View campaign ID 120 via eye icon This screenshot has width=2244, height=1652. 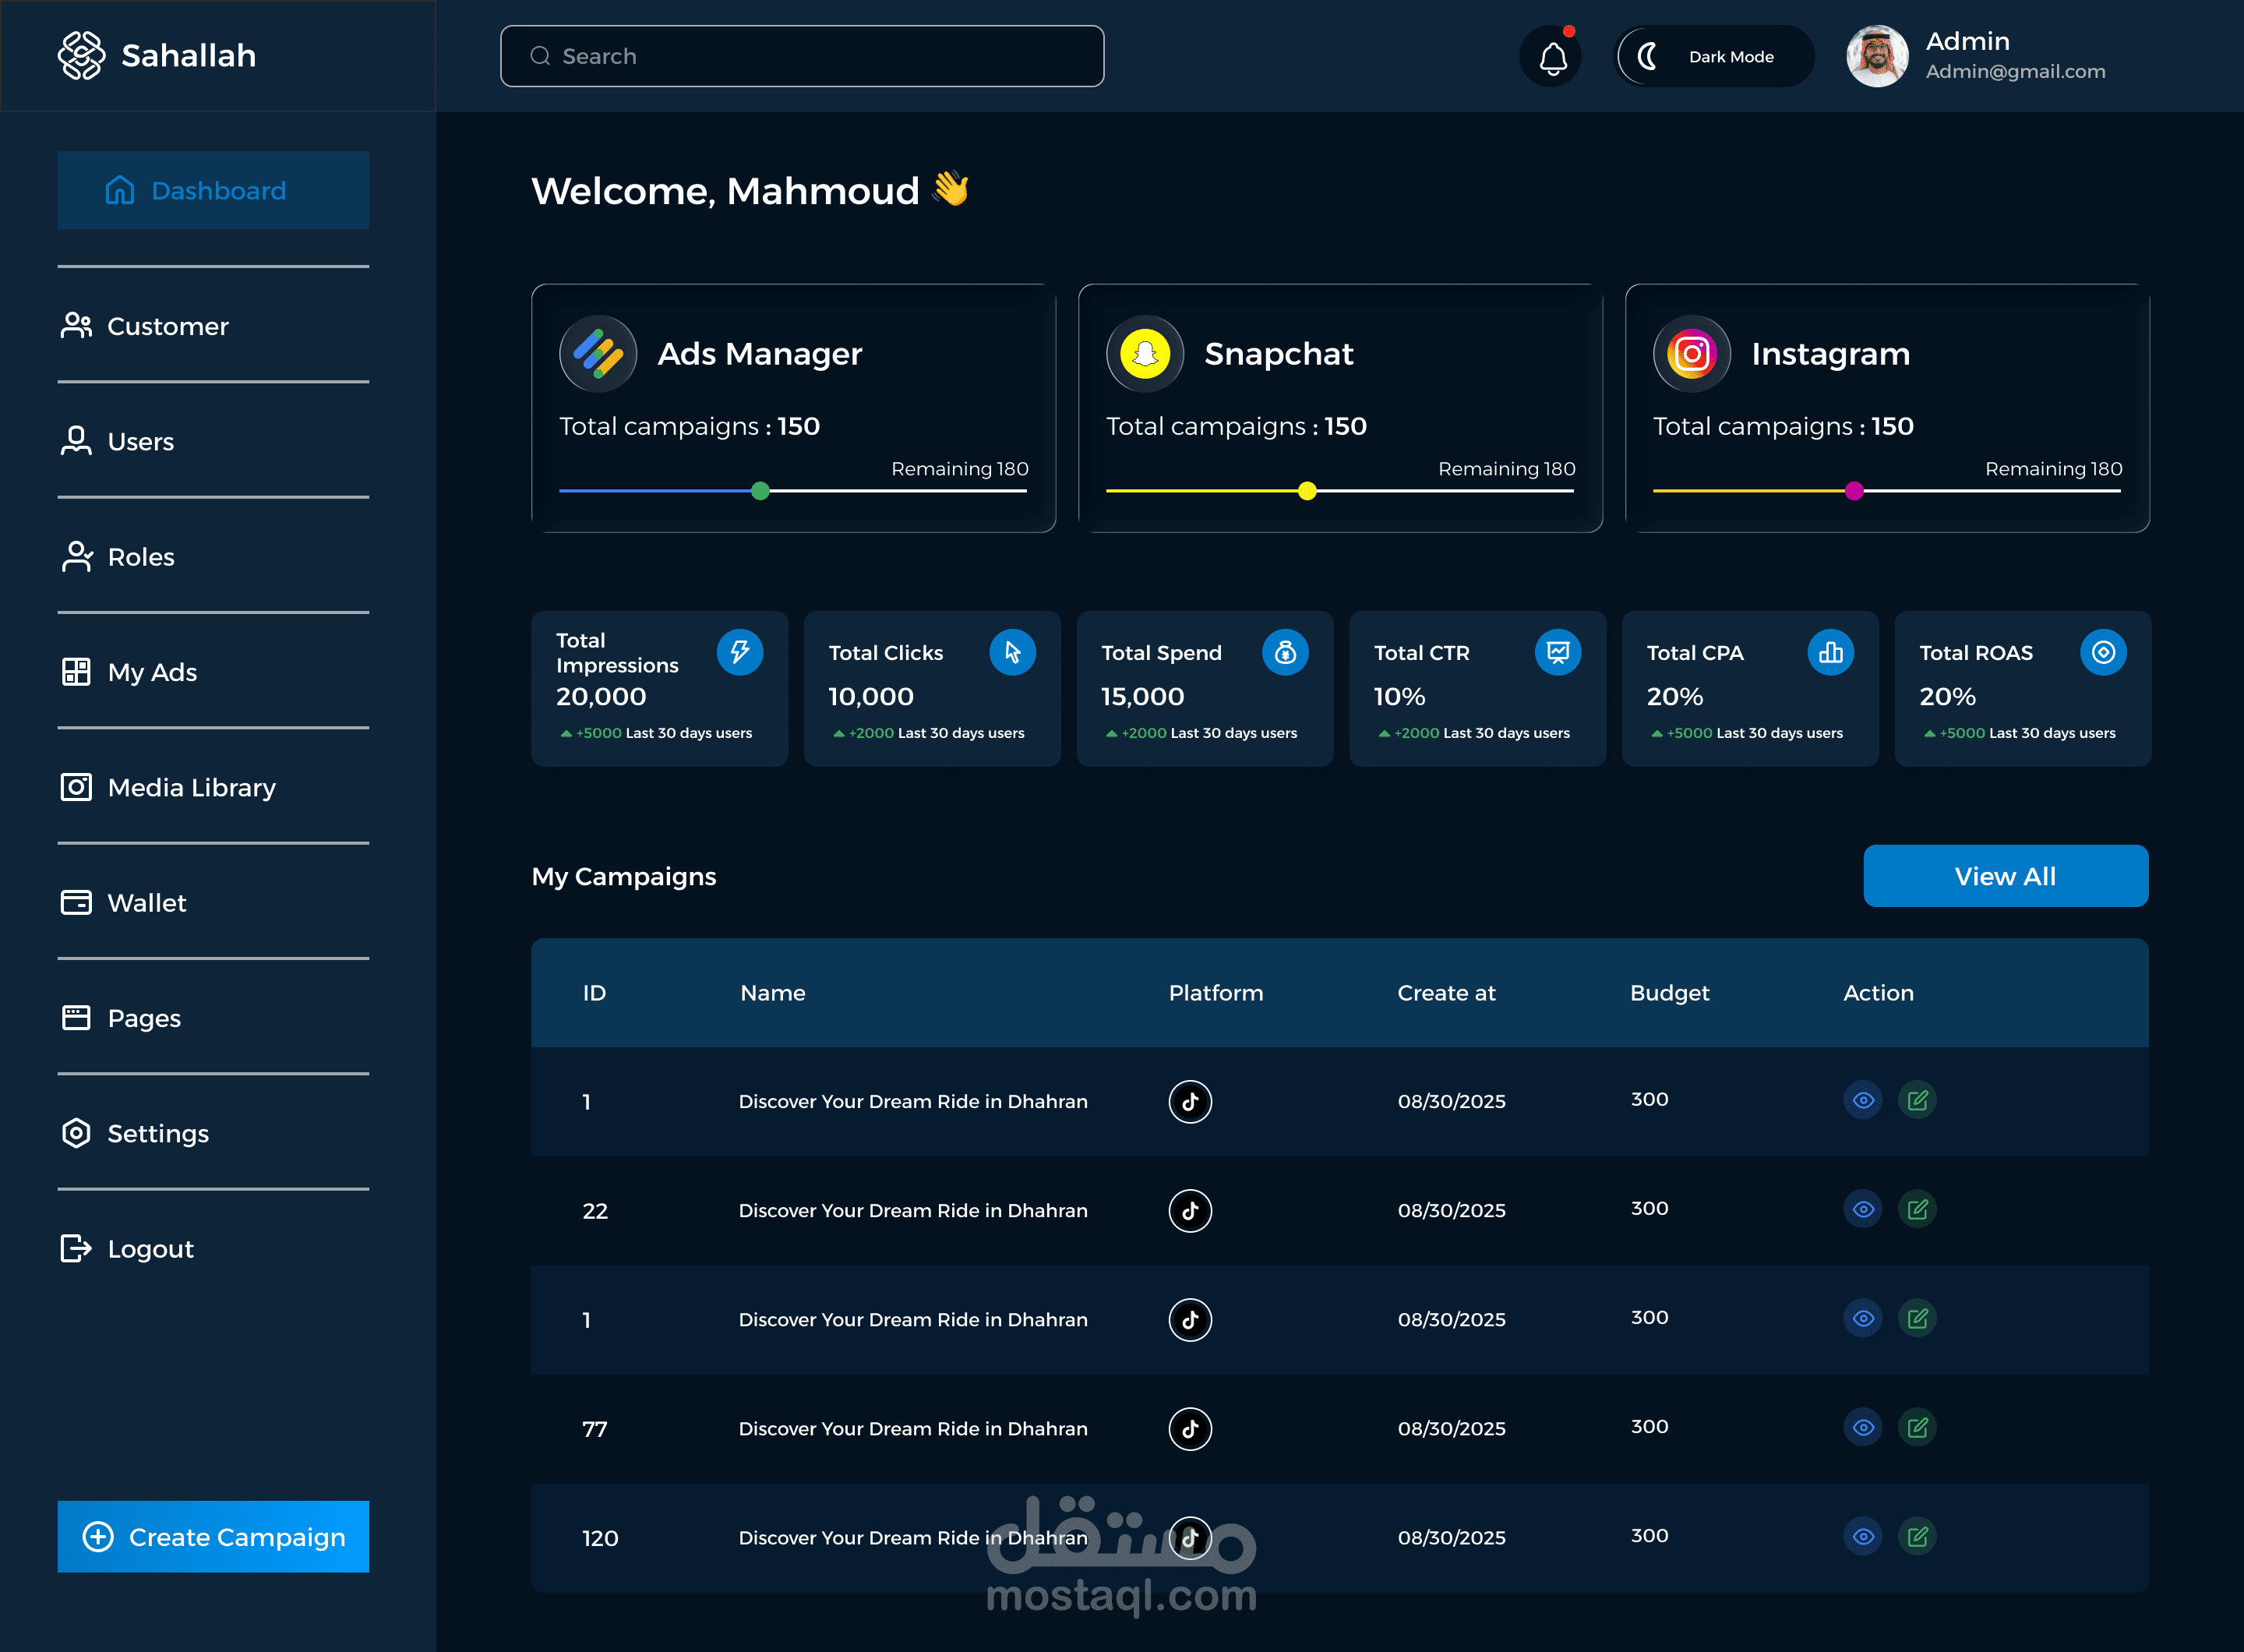click(x=1862, y=1536)
